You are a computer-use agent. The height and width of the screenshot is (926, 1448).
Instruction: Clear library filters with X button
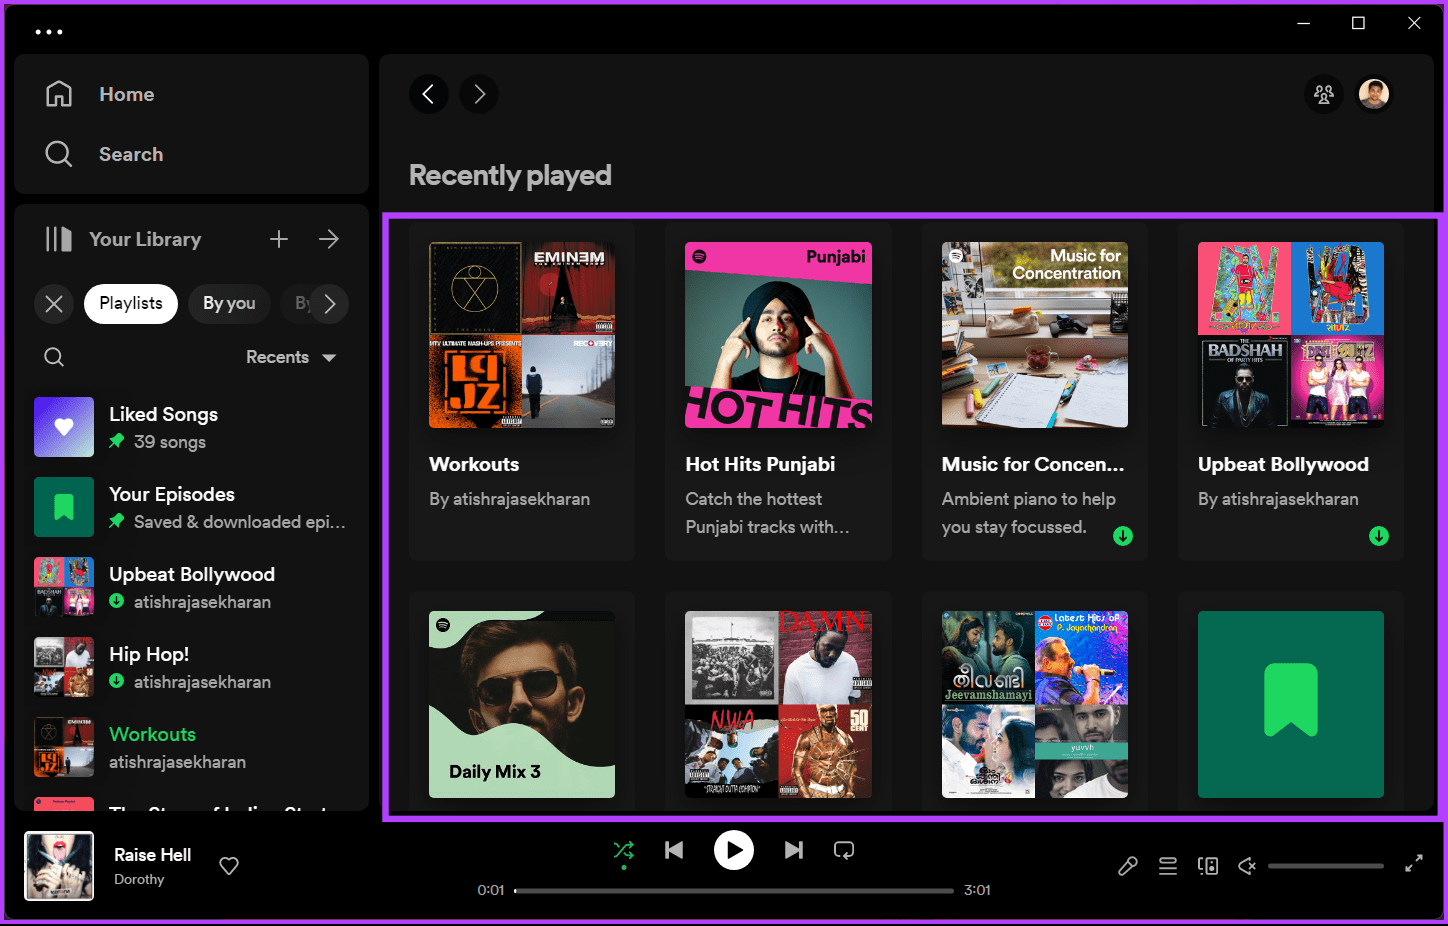coord(54,303)
